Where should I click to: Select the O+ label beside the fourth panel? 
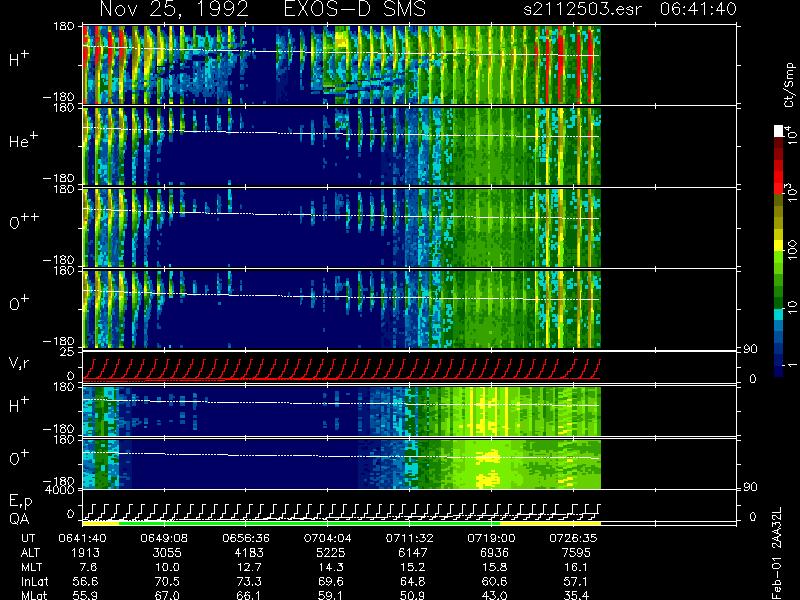click(x=19, y=303)
